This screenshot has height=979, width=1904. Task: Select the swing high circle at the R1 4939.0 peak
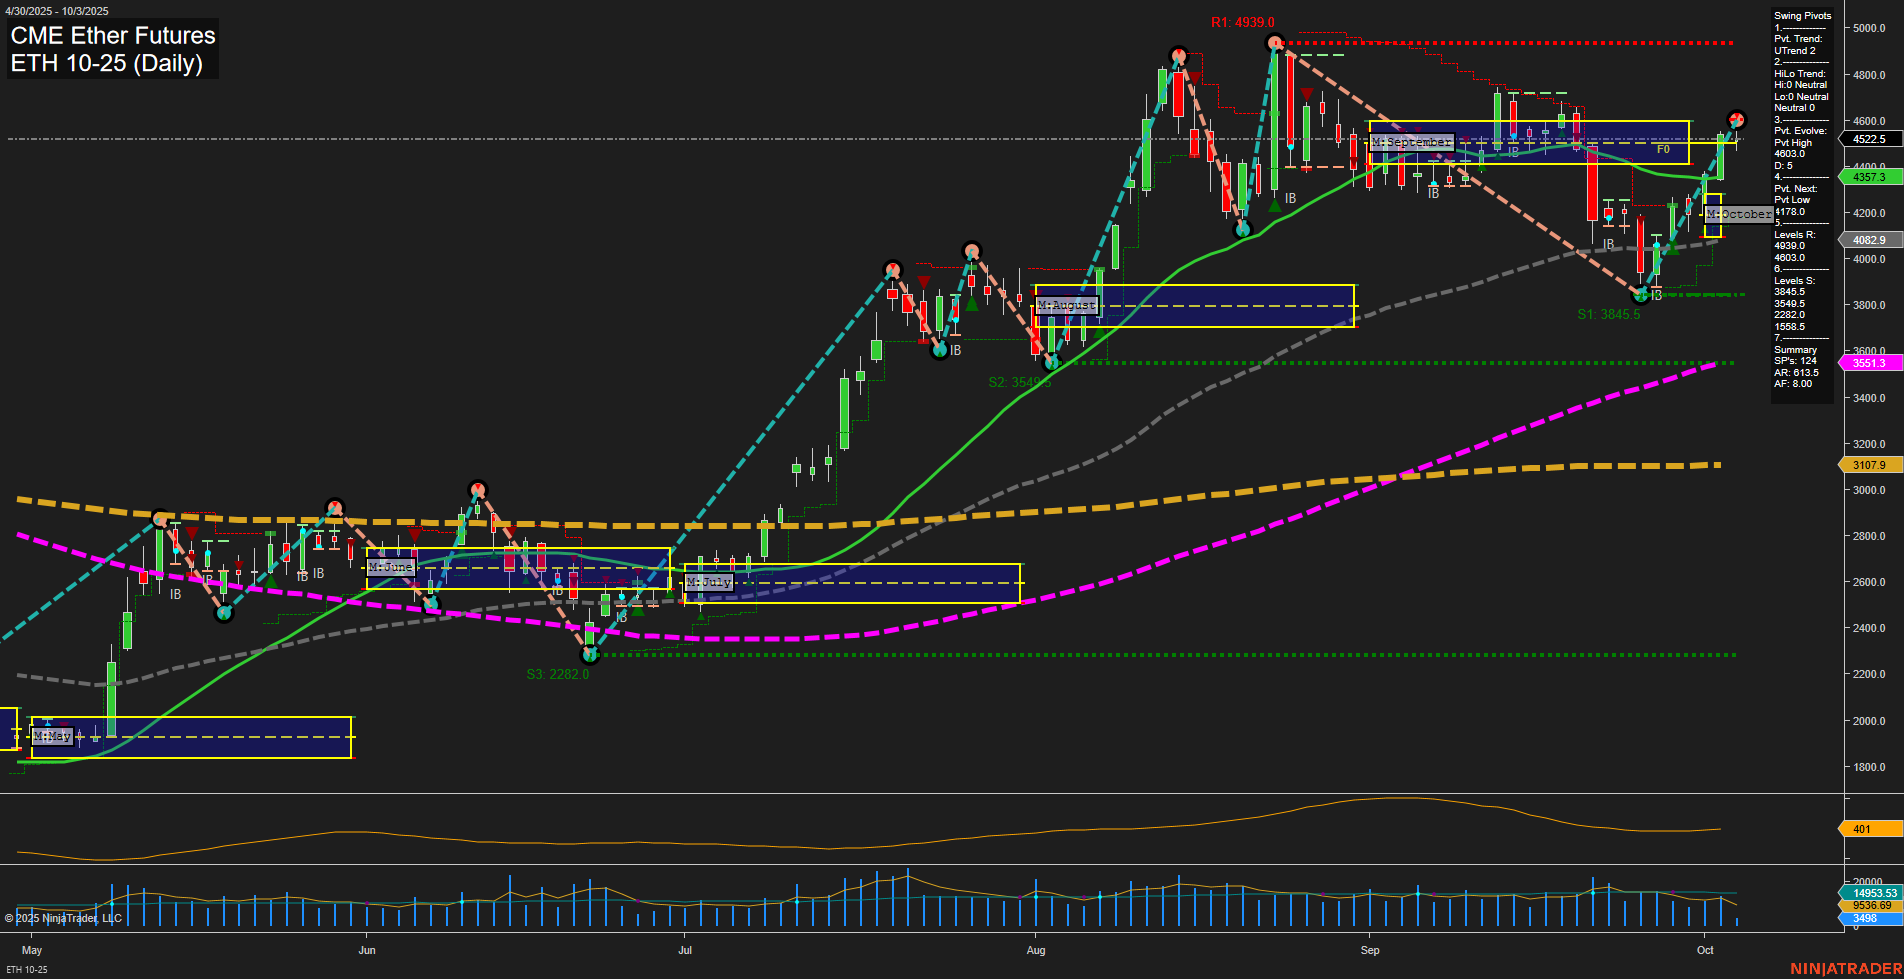click(1275, 44)
